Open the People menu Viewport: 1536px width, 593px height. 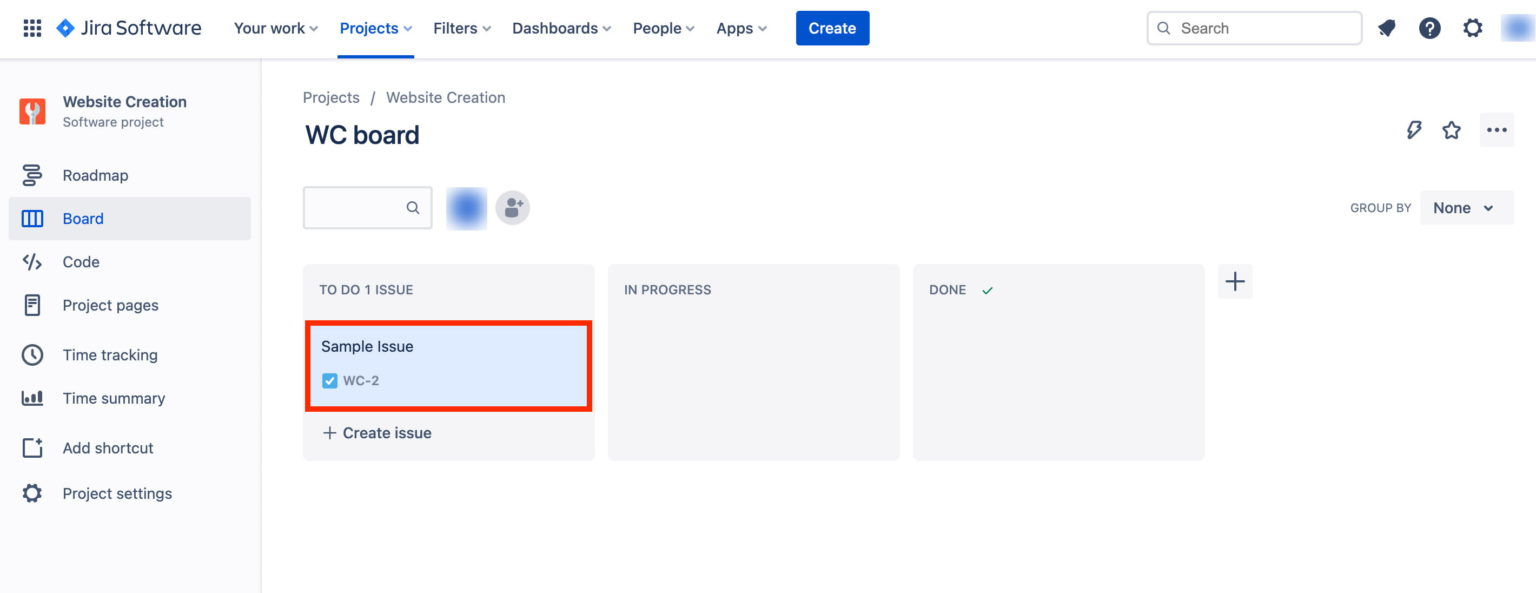coord(662,28)
